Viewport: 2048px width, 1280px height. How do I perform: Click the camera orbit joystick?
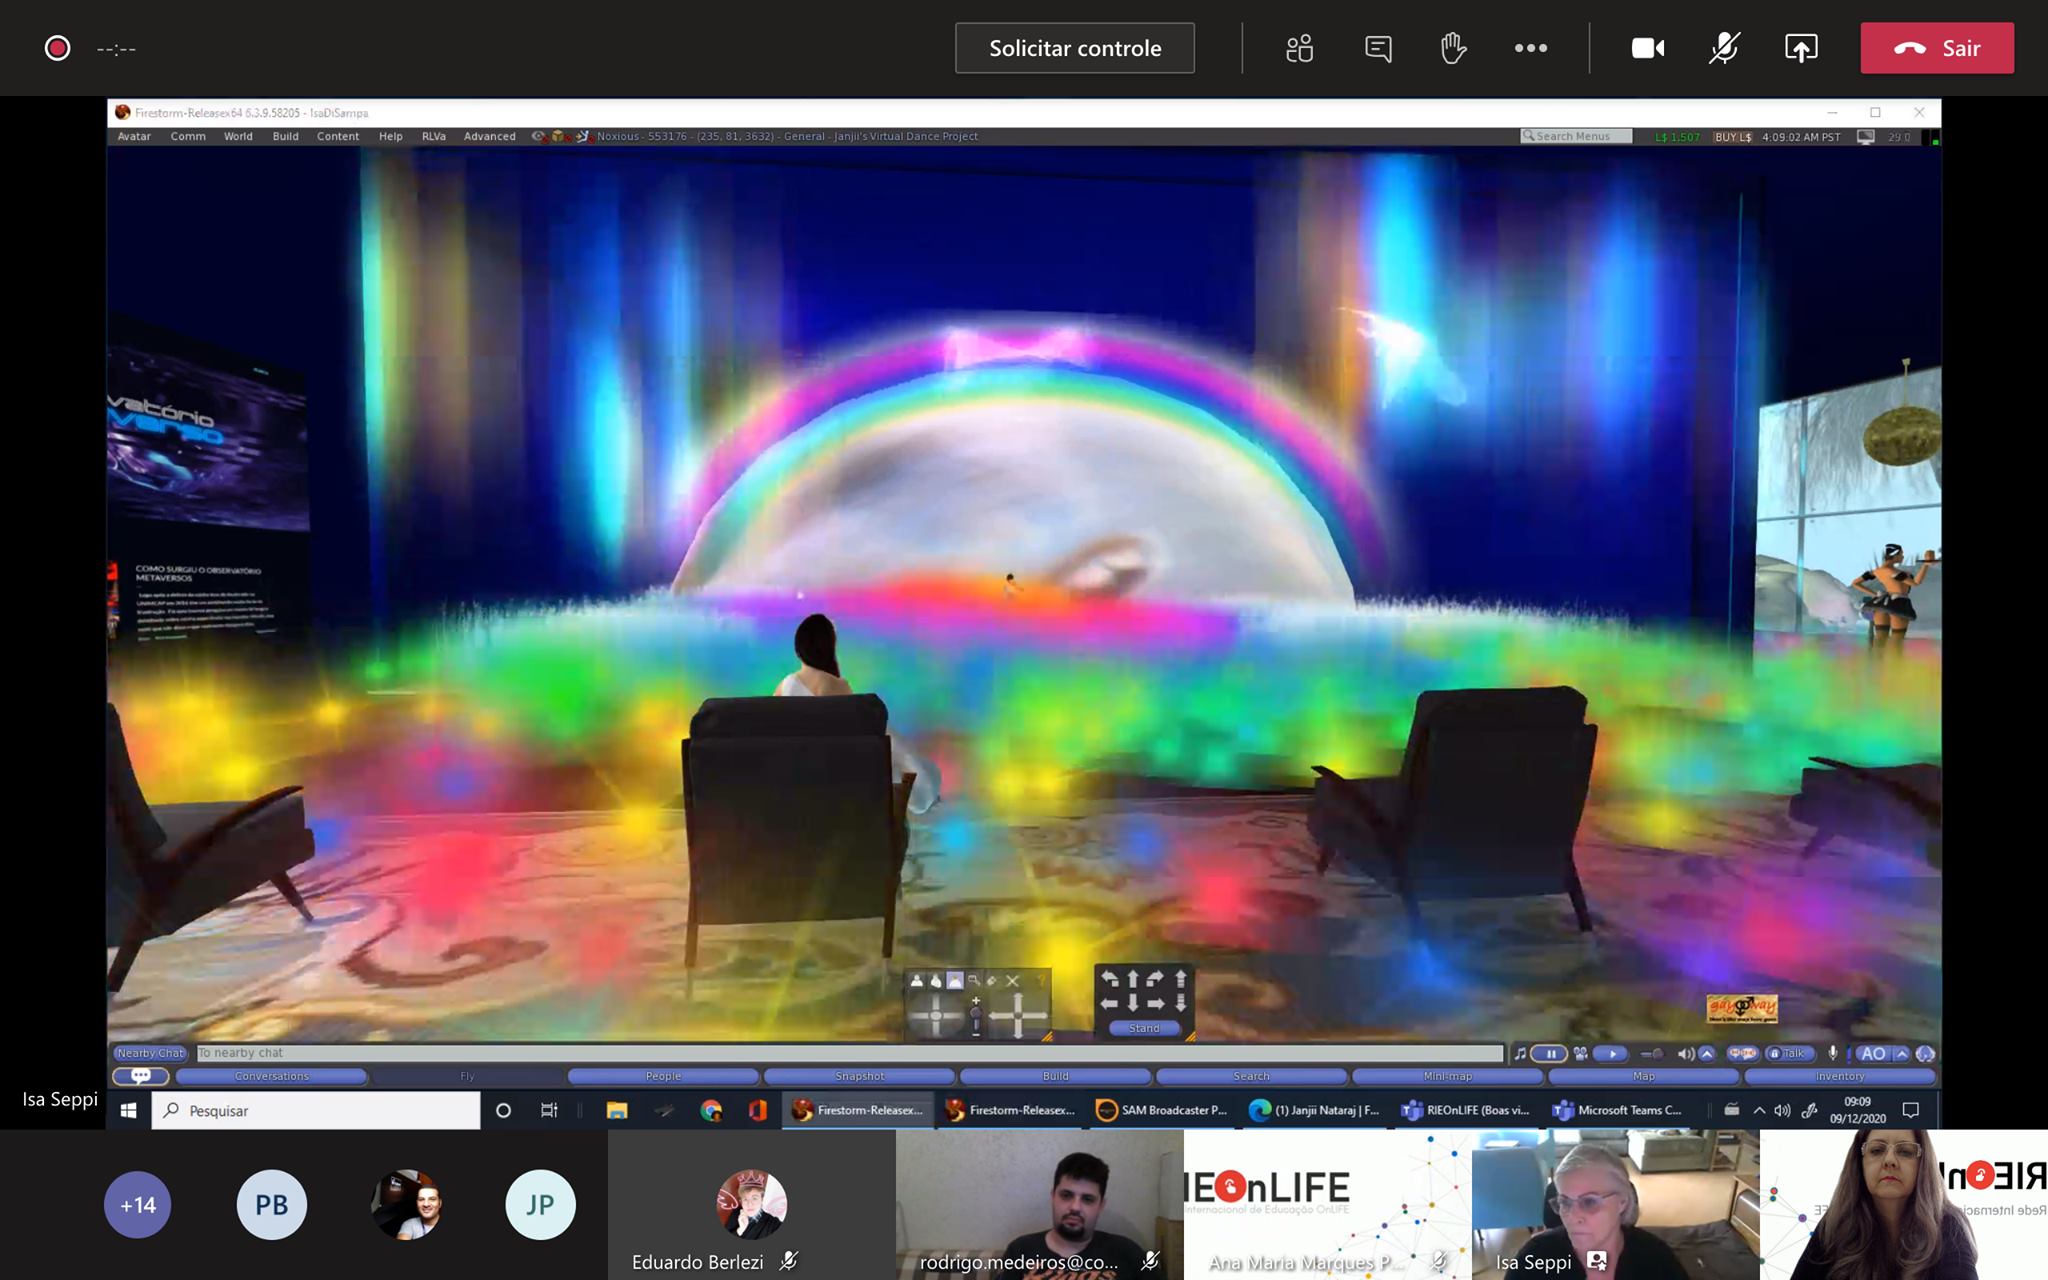(936, 1016)
